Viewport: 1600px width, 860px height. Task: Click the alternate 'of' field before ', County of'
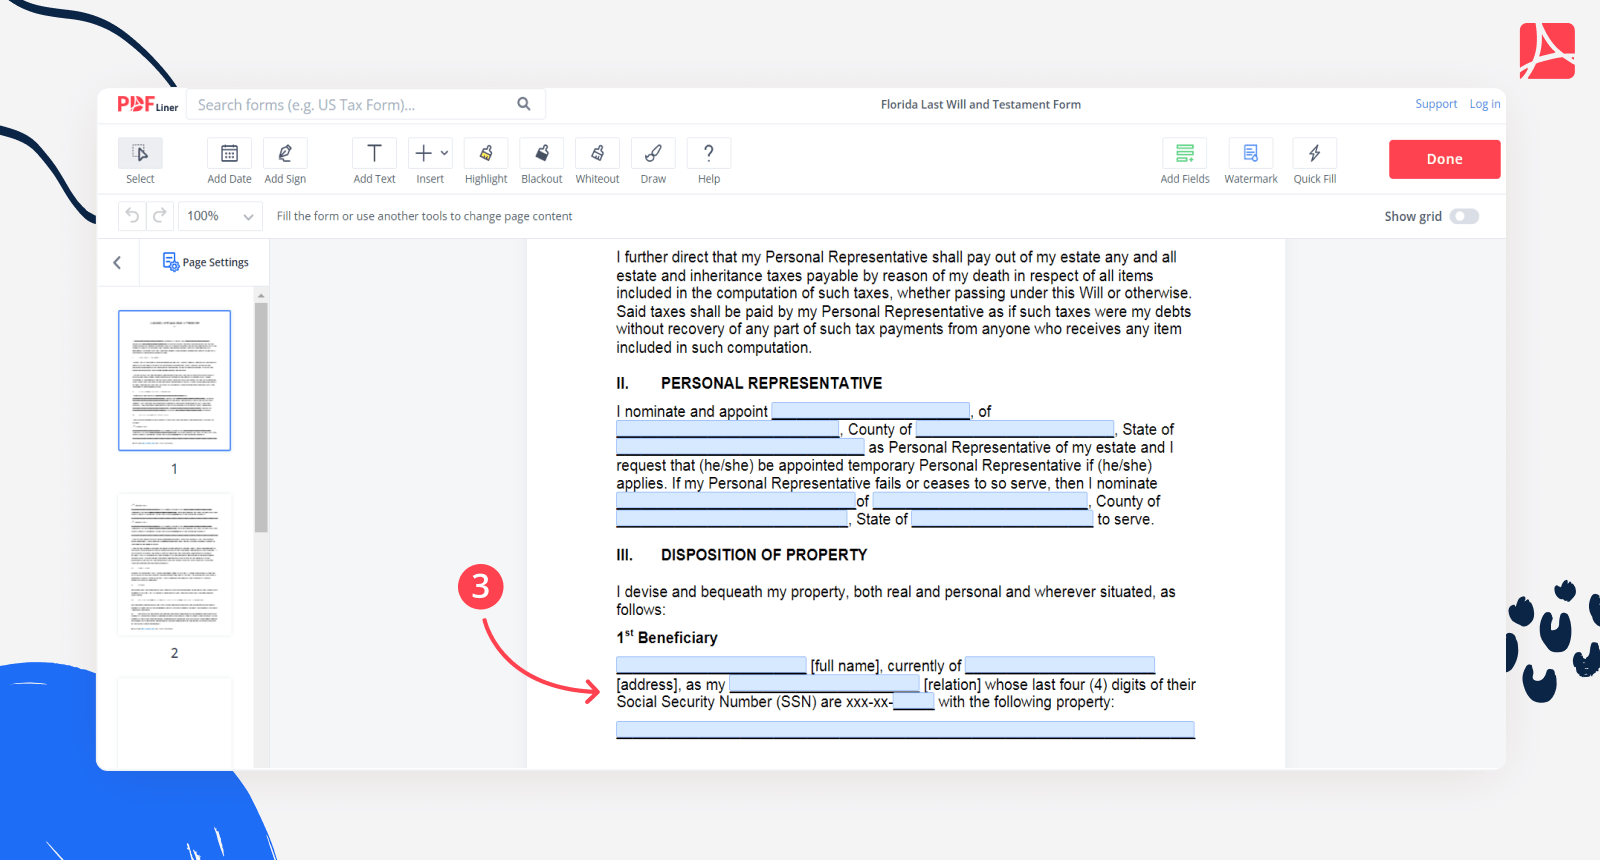pyautogui.click(x=980, y=501)
